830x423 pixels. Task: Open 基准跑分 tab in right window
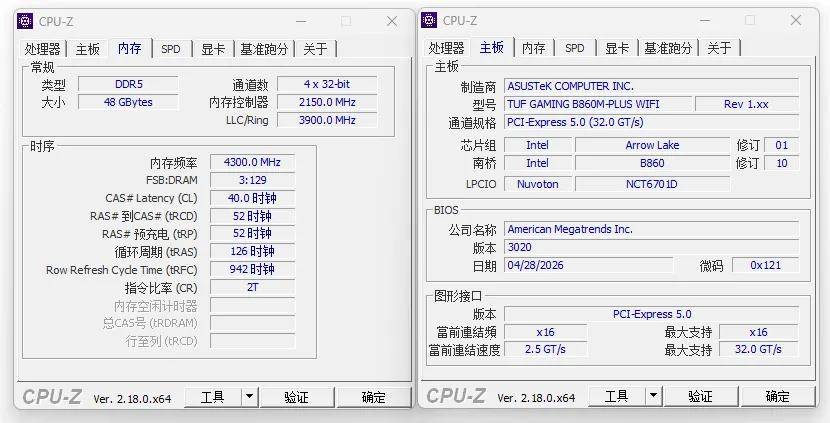(668, 48)
